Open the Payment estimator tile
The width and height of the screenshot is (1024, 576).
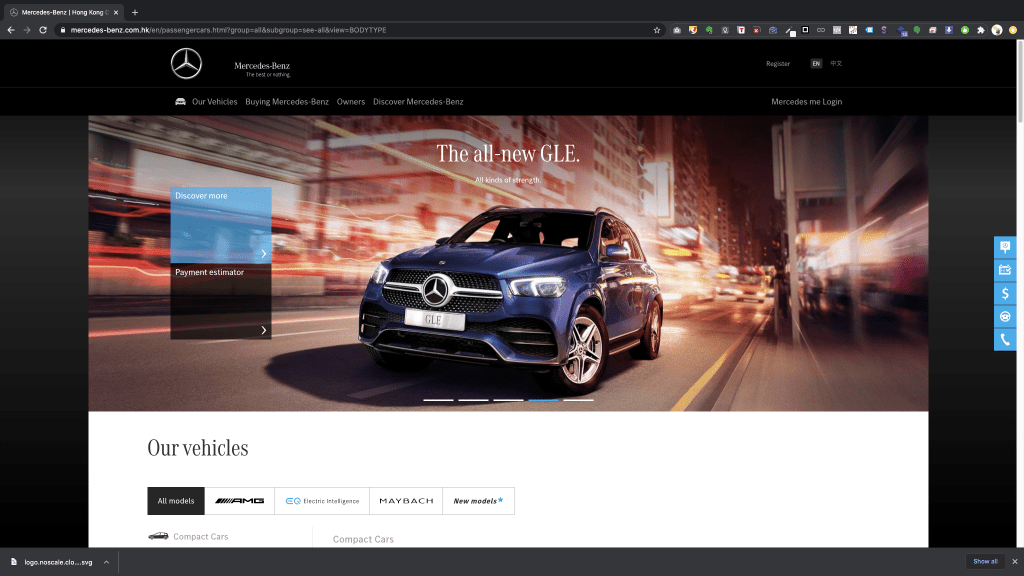click(x=221, y=301)
